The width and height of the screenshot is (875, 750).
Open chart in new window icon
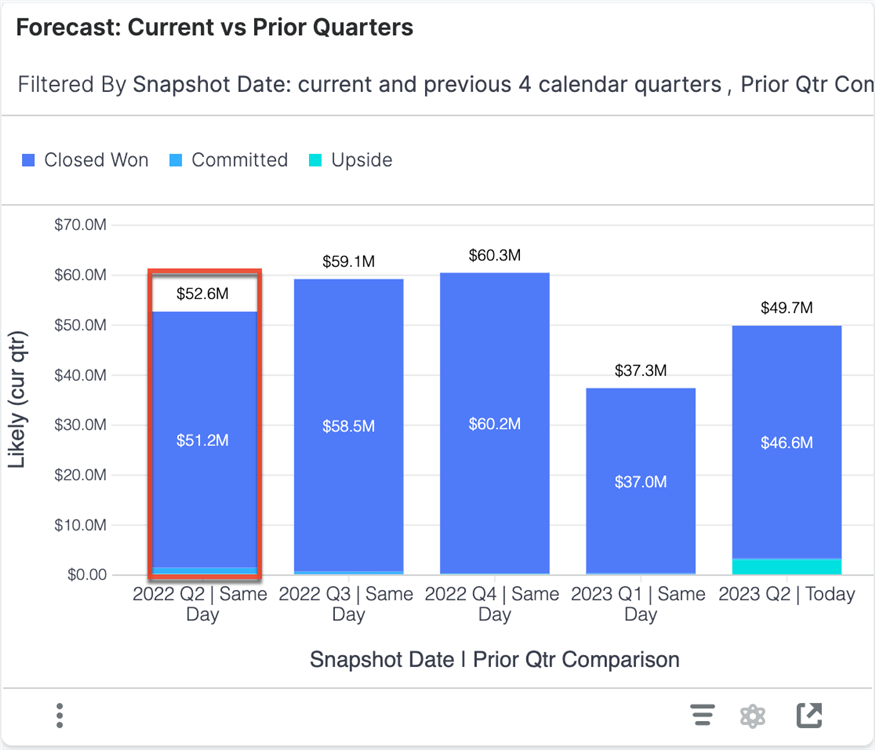808,715
